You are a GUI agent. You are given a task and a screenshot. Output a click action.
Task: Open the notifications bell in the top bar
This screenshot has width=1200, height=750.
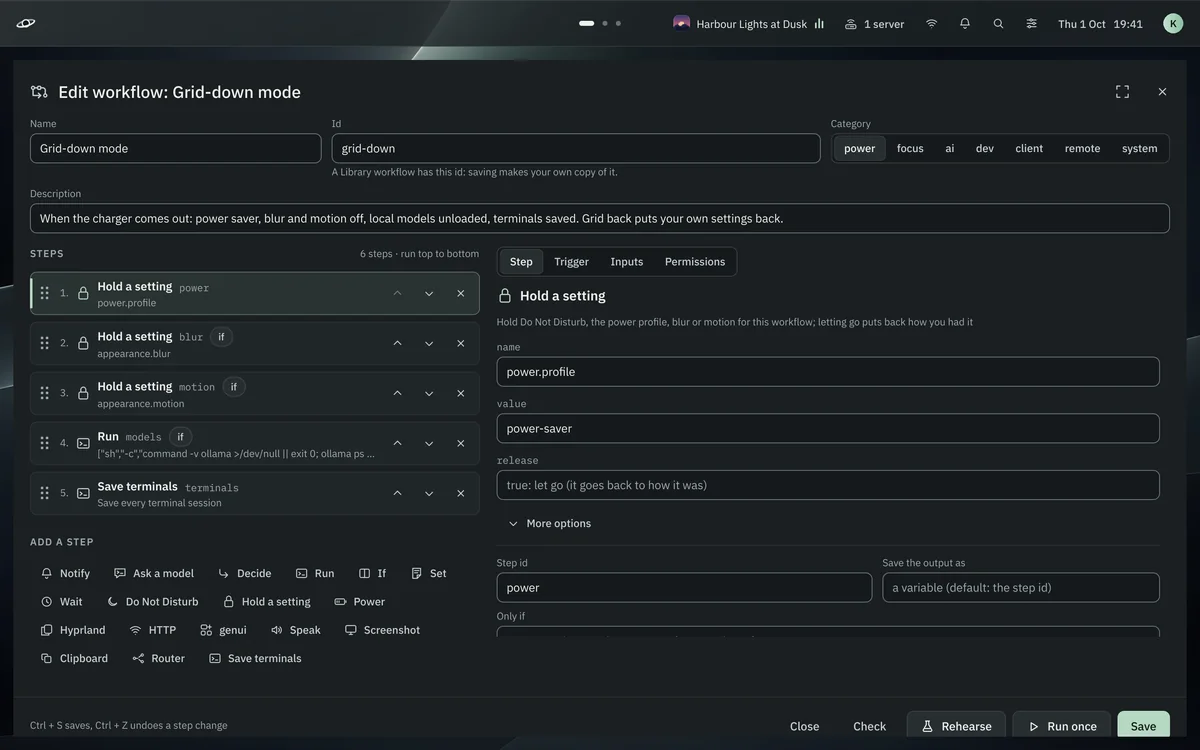tap(965, 23)
